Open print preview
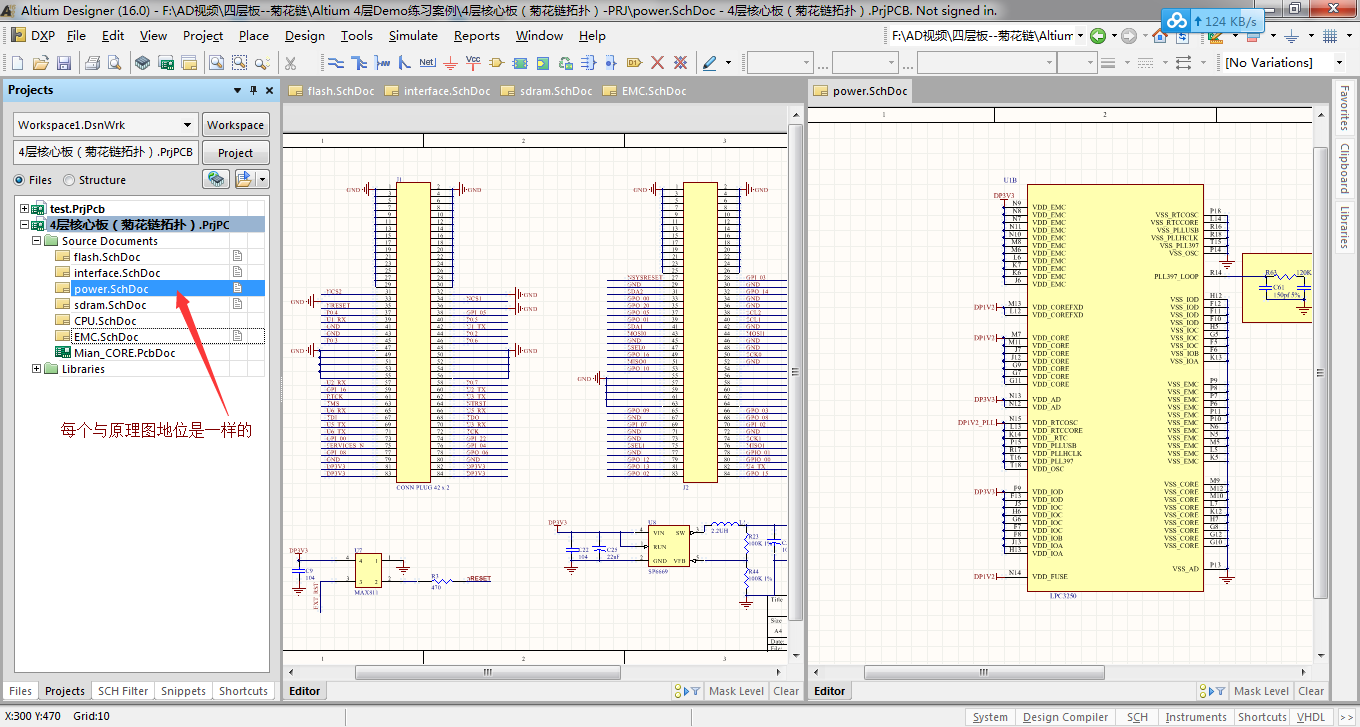Screen dimensions: 1360x727 coord(114,63)
